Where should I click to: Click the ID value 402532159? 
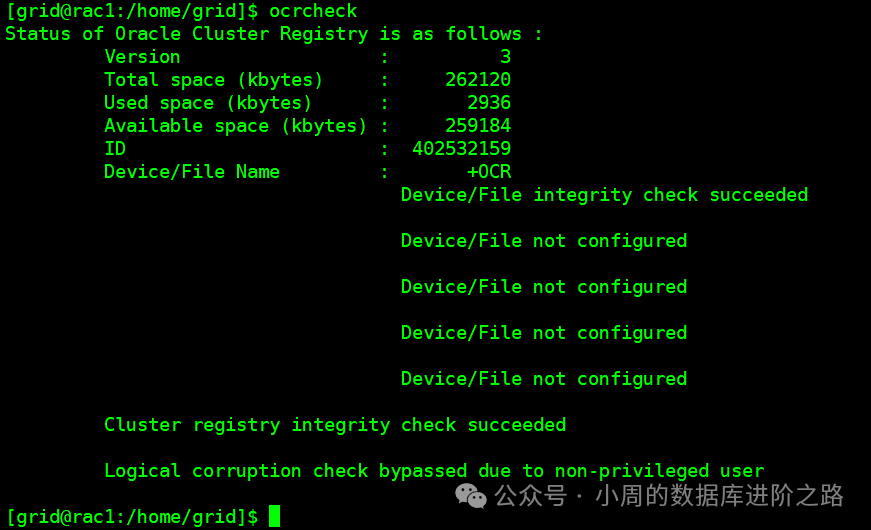461,149
